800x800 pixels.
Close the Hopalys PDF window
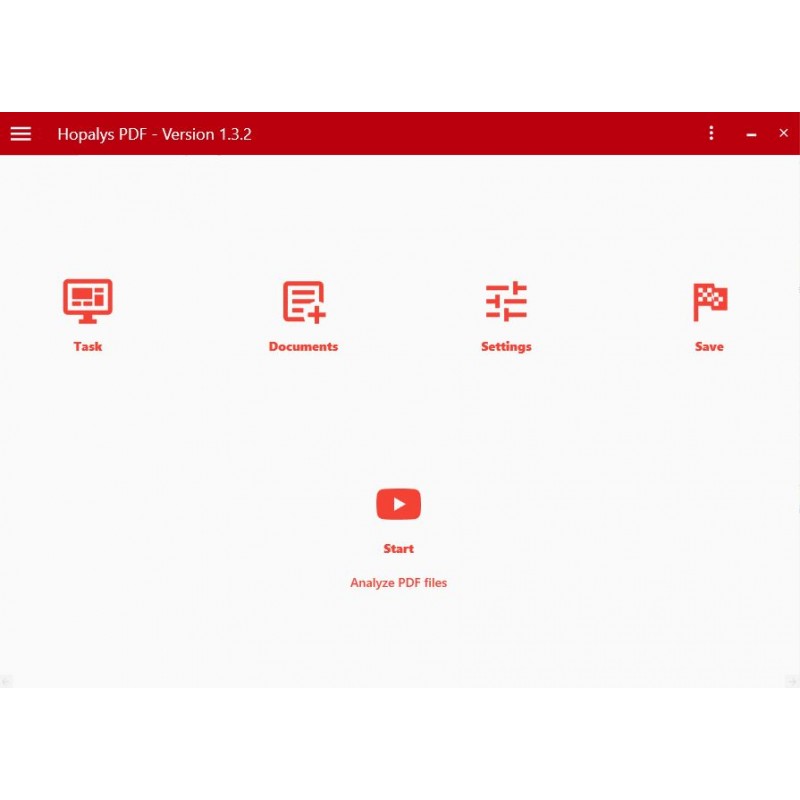[x=783, y=133]
